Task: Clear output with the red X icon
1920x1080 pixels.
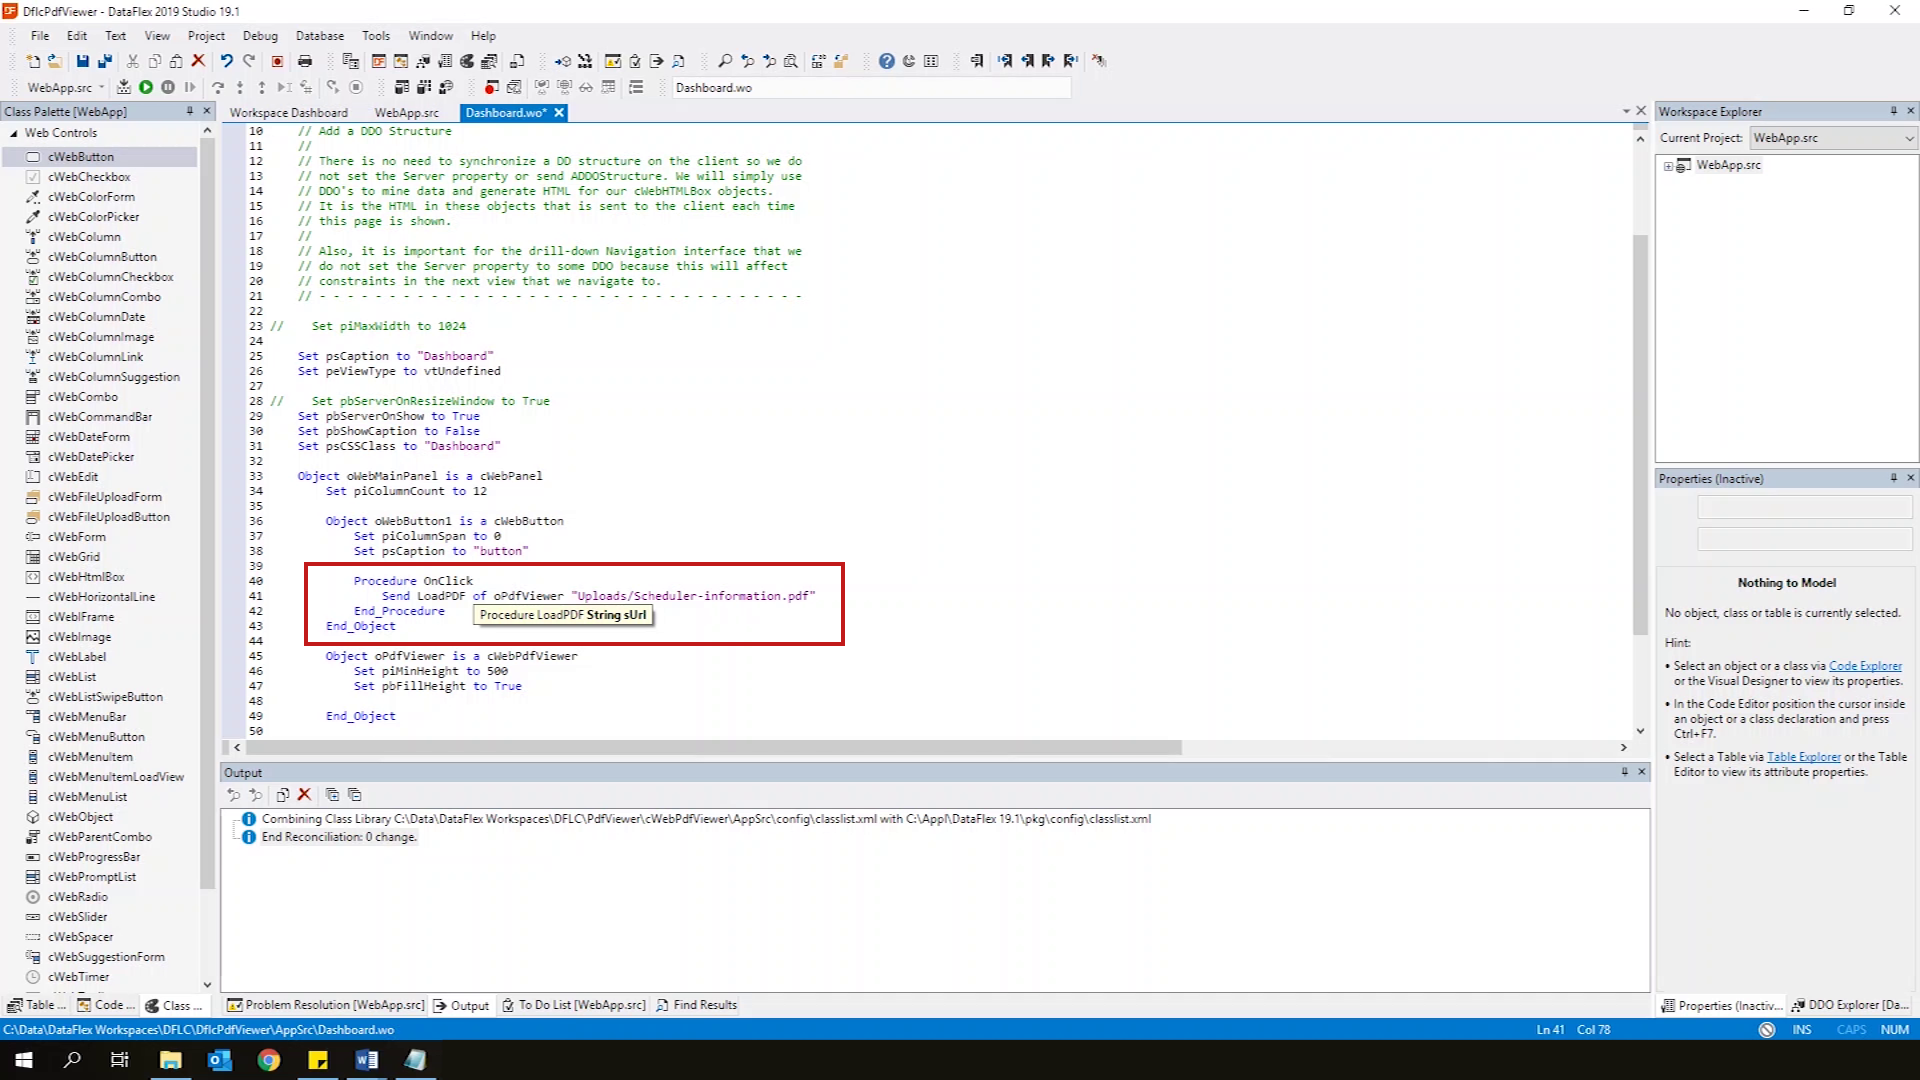Action: pyautogui.click(x=305, y=795)
